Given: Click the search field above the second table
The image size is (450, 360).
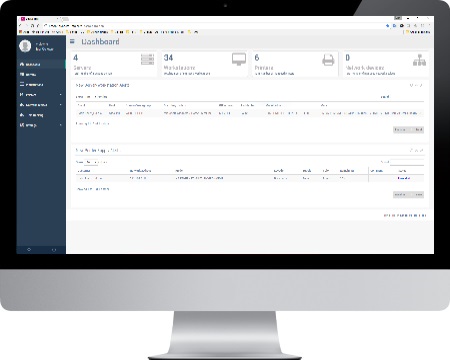Looking at the screenshot, I should coord(407,162).
